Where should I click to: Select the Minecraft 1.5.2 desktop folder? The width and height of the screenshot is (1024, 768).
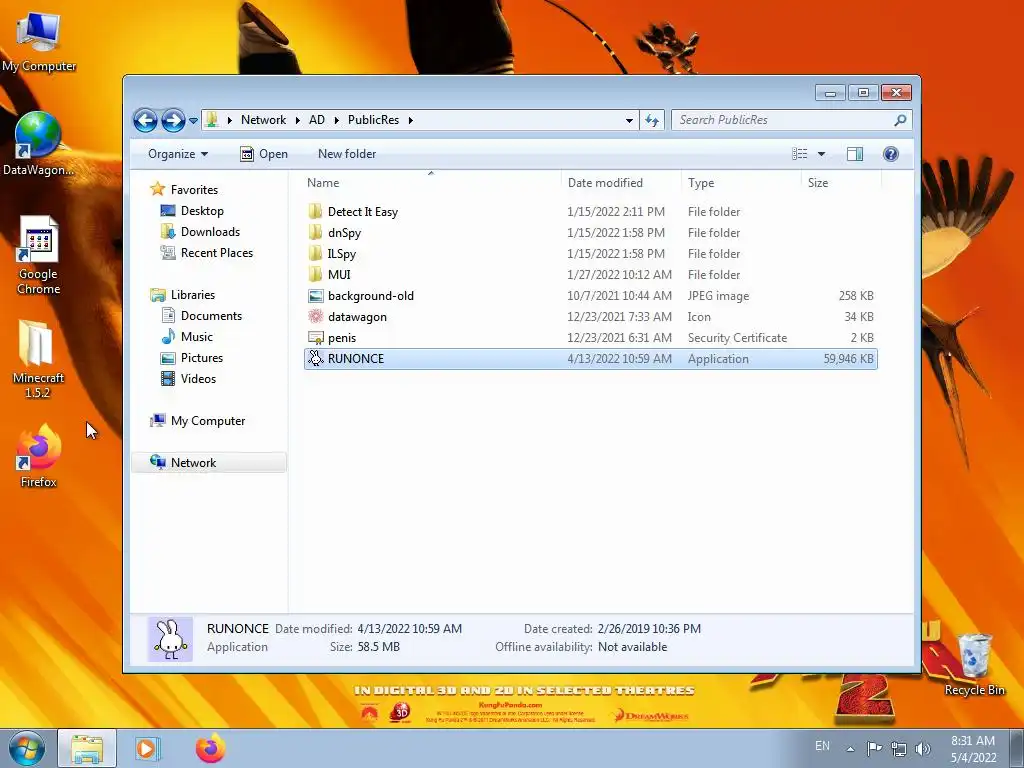(x=38, y=359)
